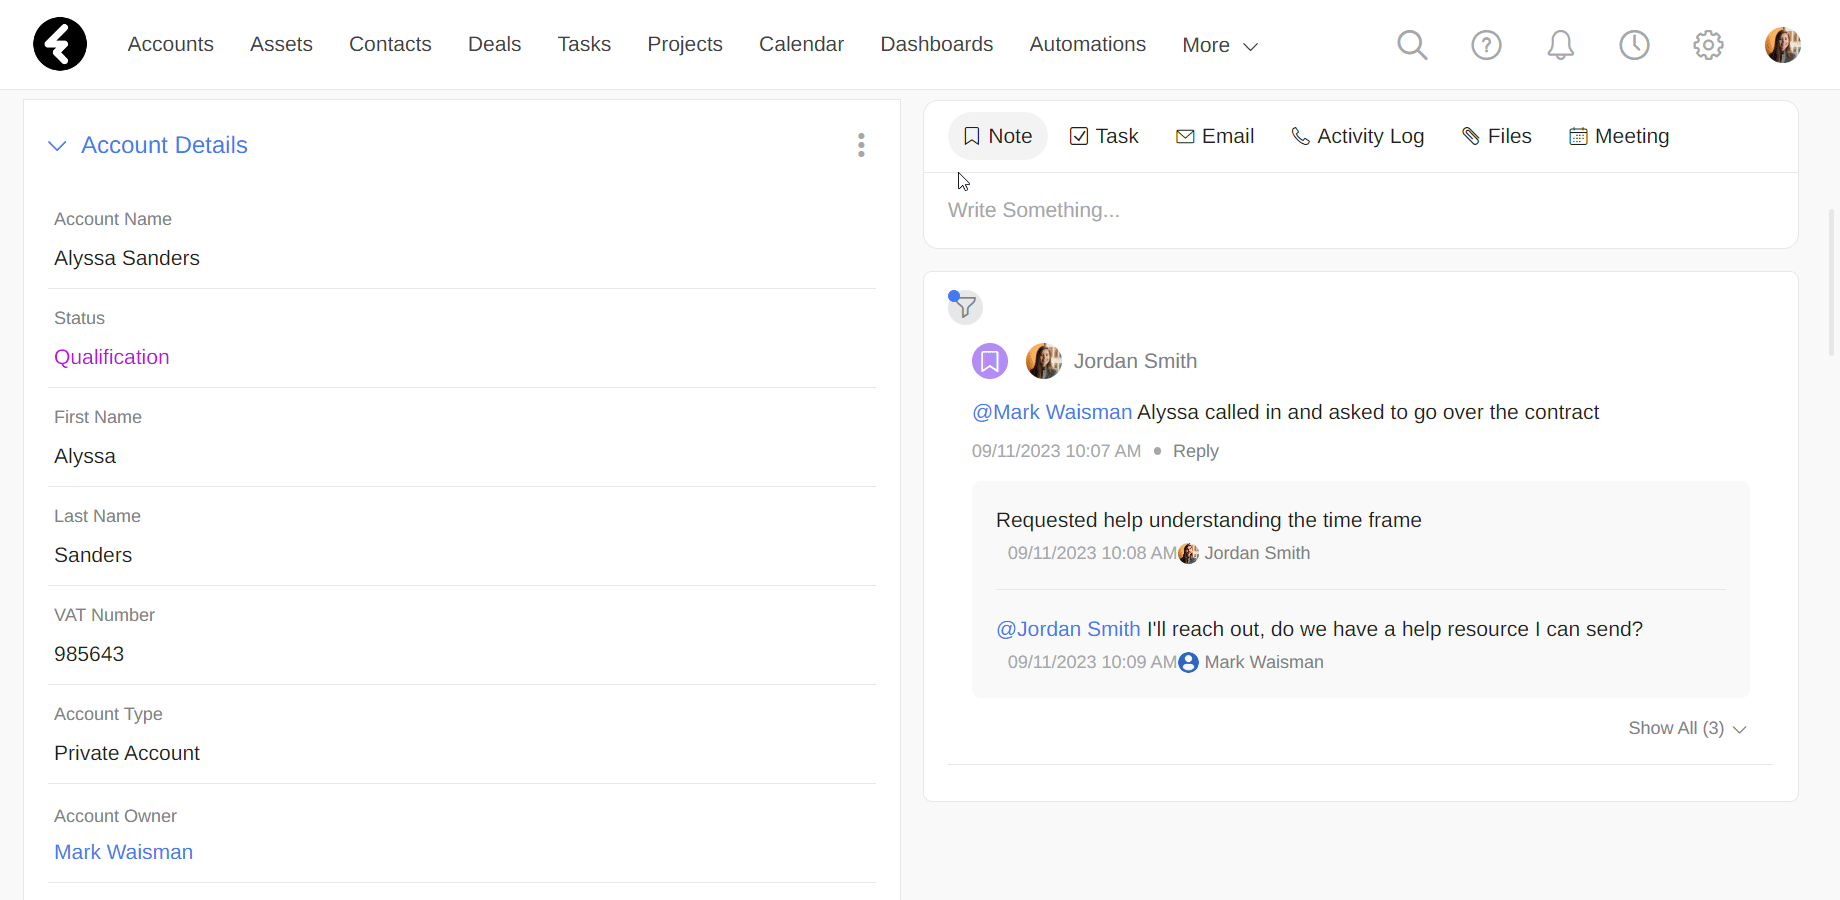The width and height of the screenshot is (1840, 900).
Task: Click the Write Something note field
Action: pos(1360,210)
